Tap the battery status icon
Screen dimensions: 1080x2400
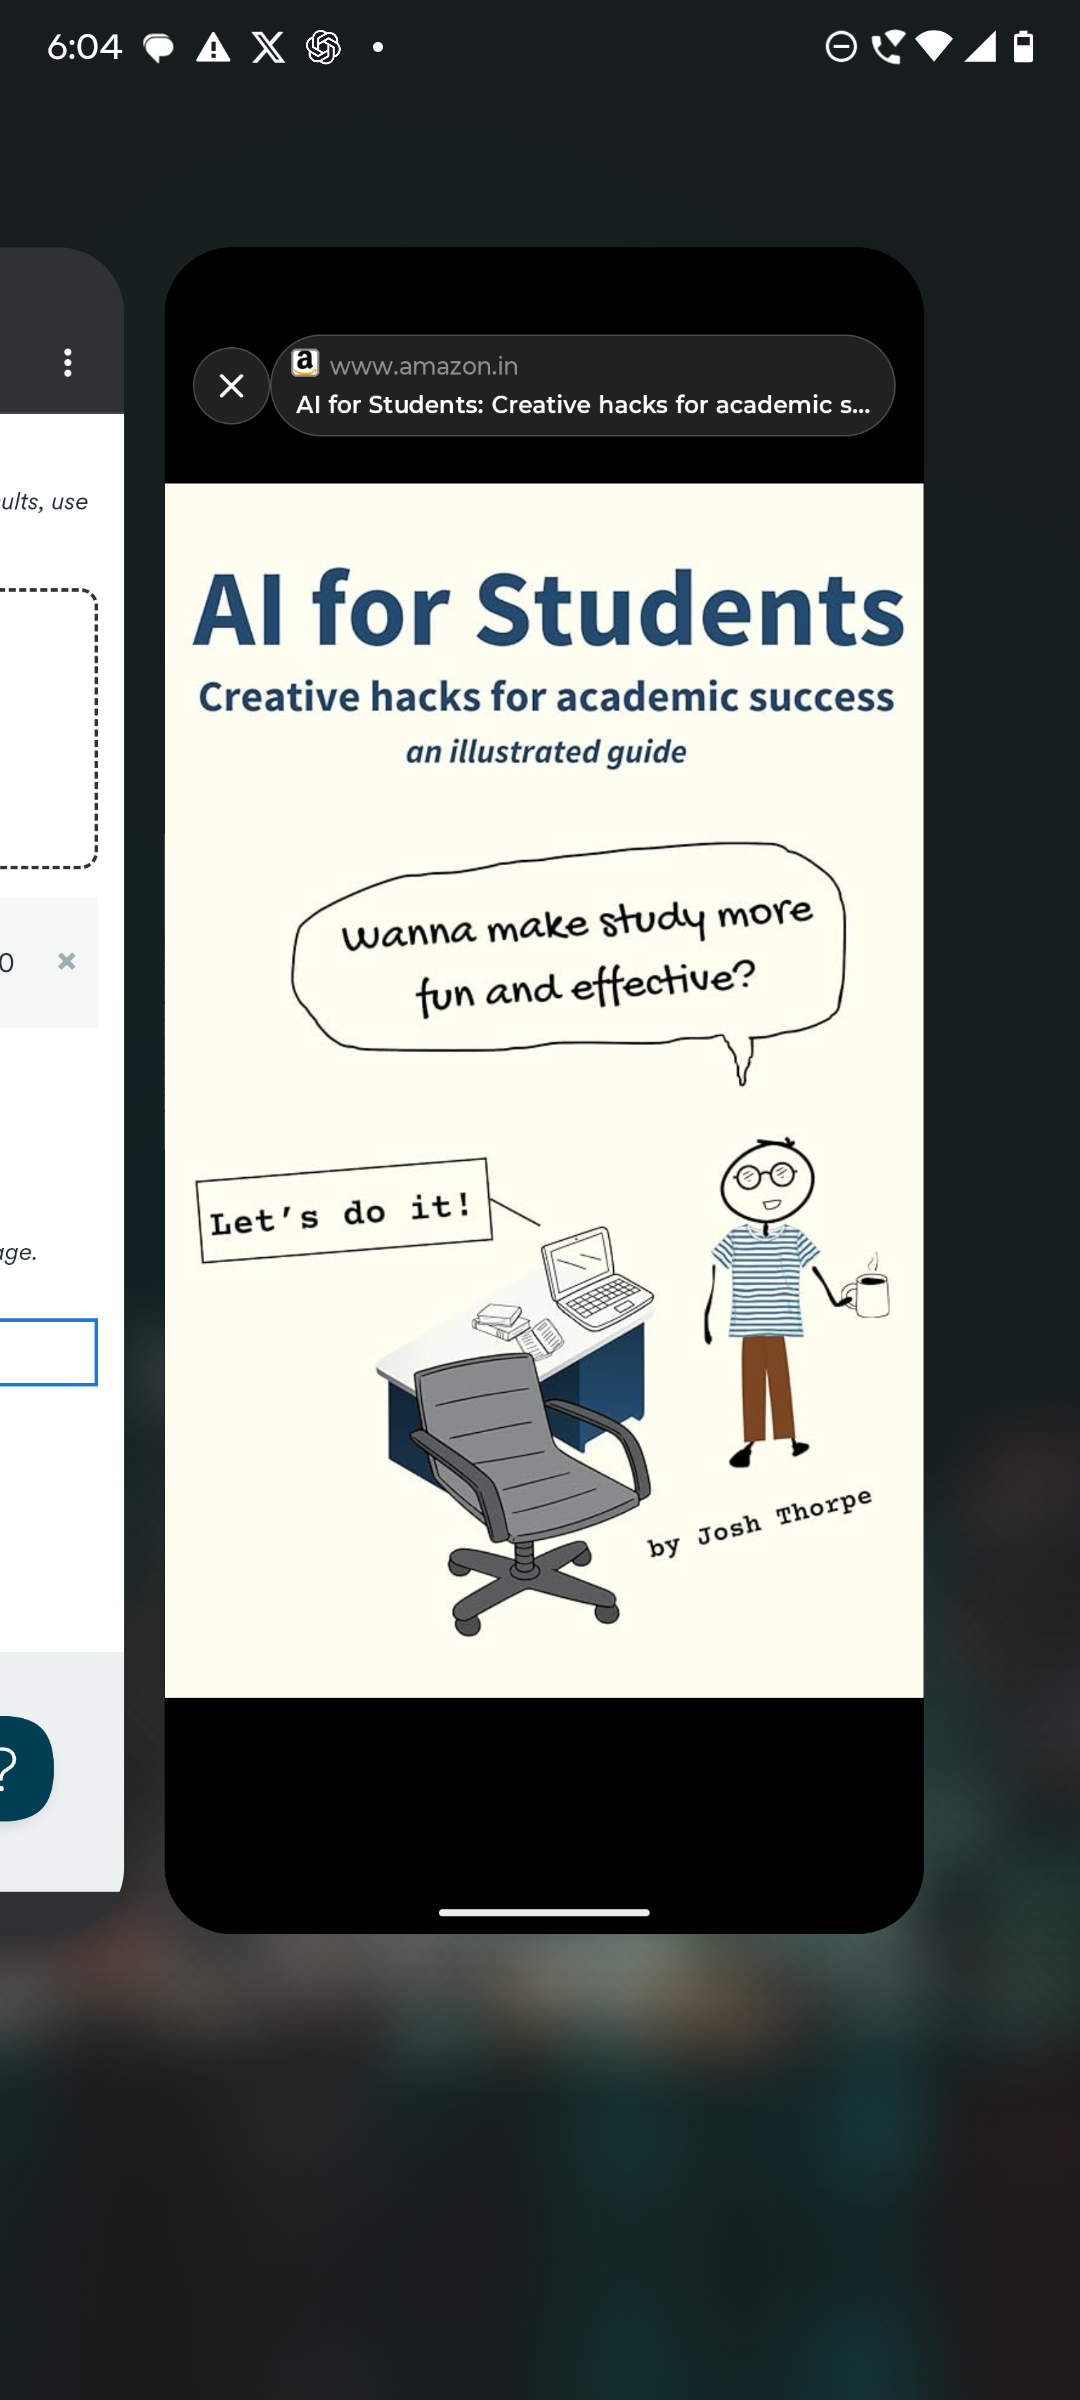1023,47
